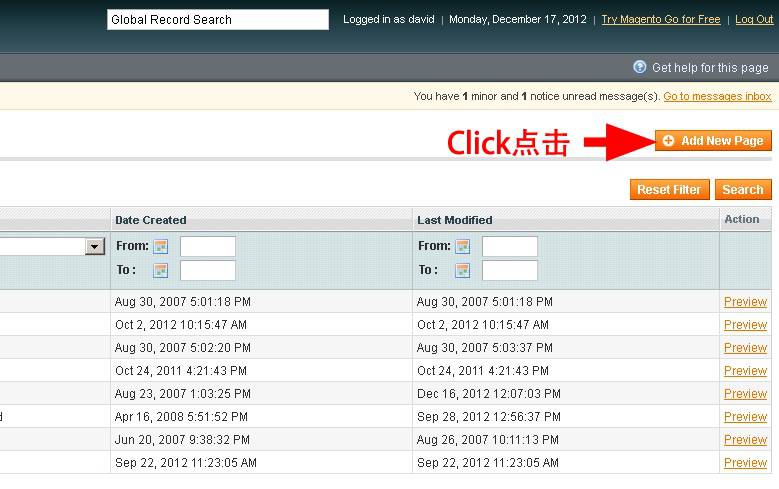
Task: Click Date Created From input field
Action: tap(207, 247)
